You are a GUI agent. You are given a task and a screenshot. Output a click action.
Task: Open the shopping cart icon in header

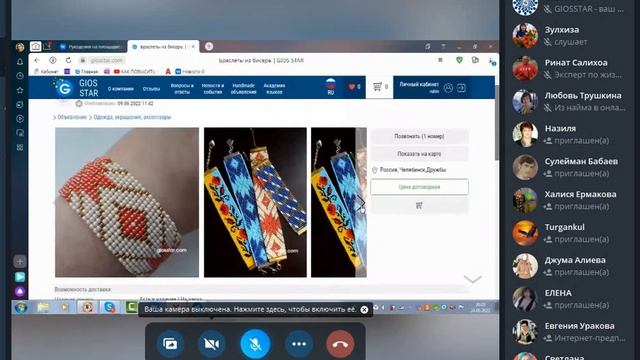pos(378,87)
